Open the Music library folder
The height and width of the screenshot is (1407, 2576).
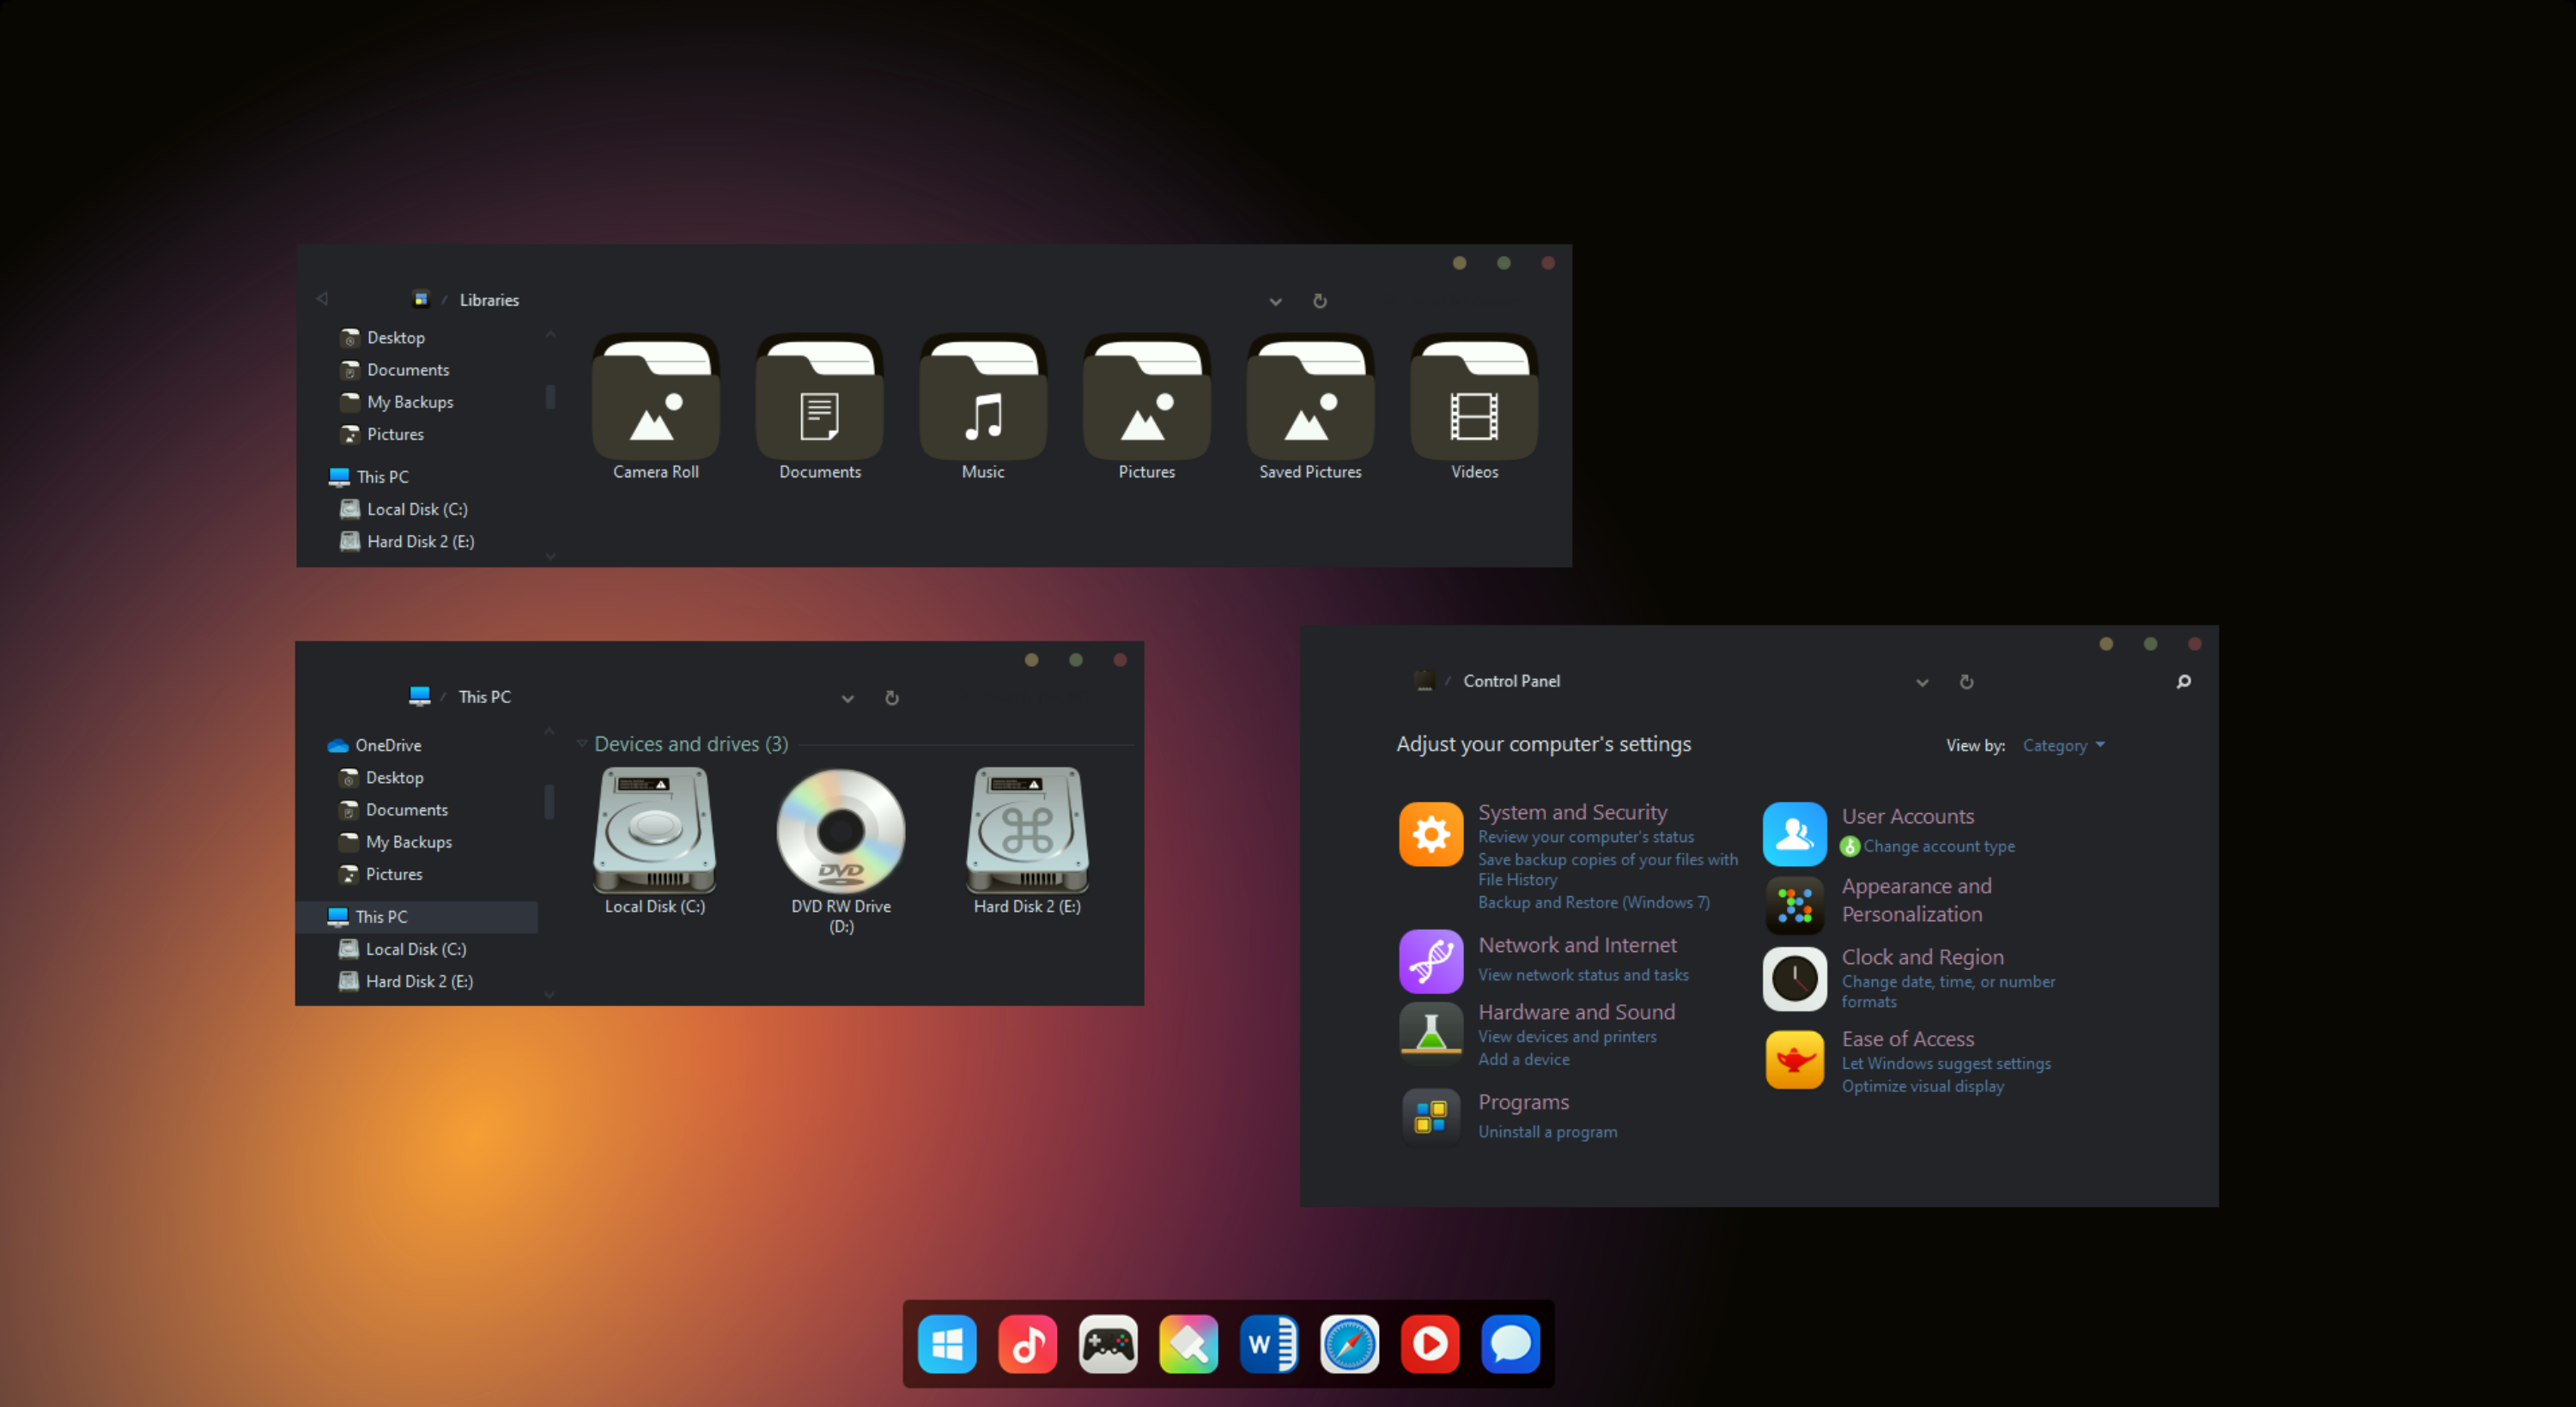[982, 400]
